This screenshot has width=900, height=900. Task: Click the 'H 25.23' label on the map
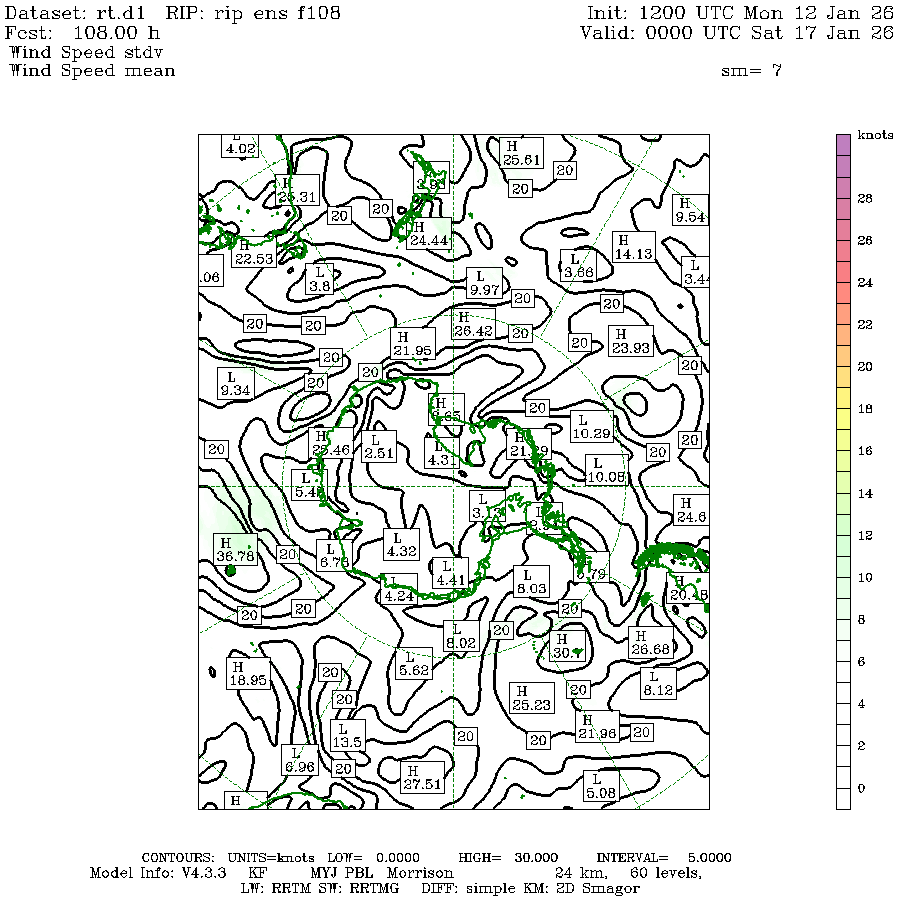532,697
